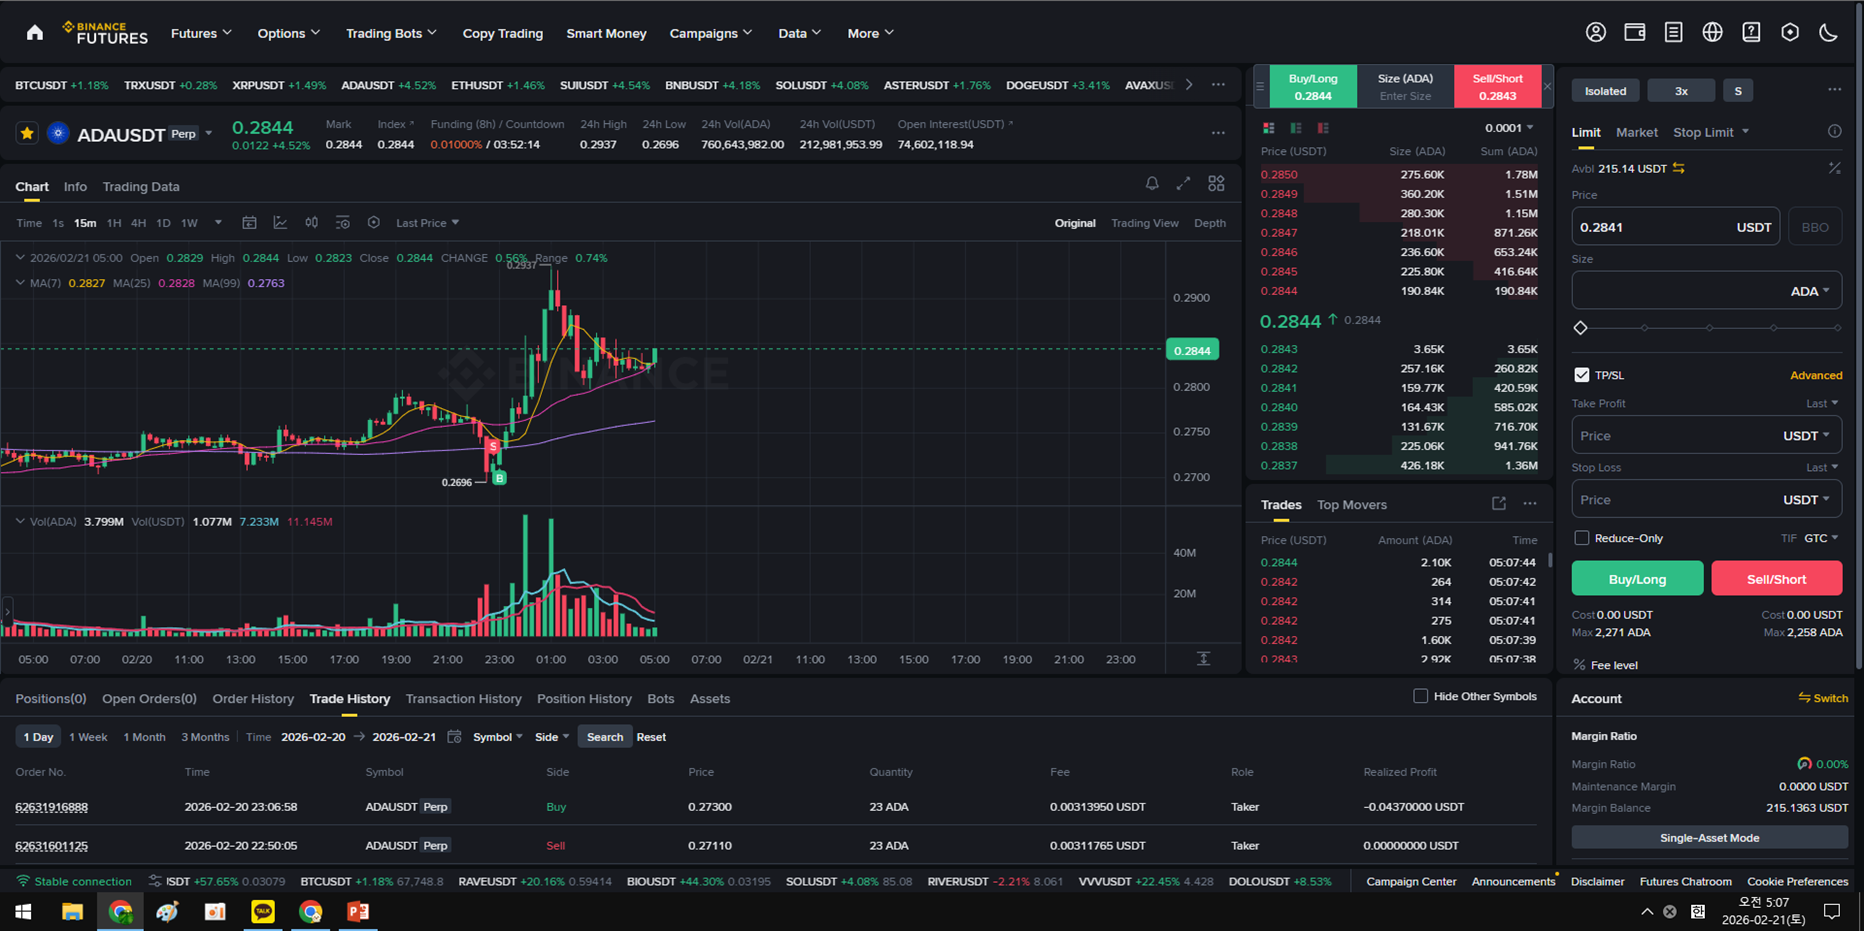
Task: Uncheck the TP/SL checkbox
Action: click(1581, 375)
